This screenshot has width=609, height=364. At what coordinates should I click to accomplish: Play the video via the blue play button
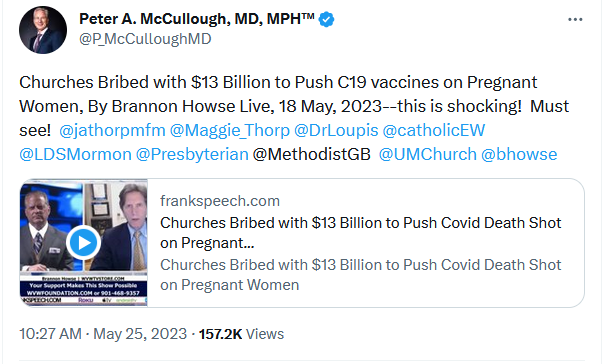coord(84,242)
